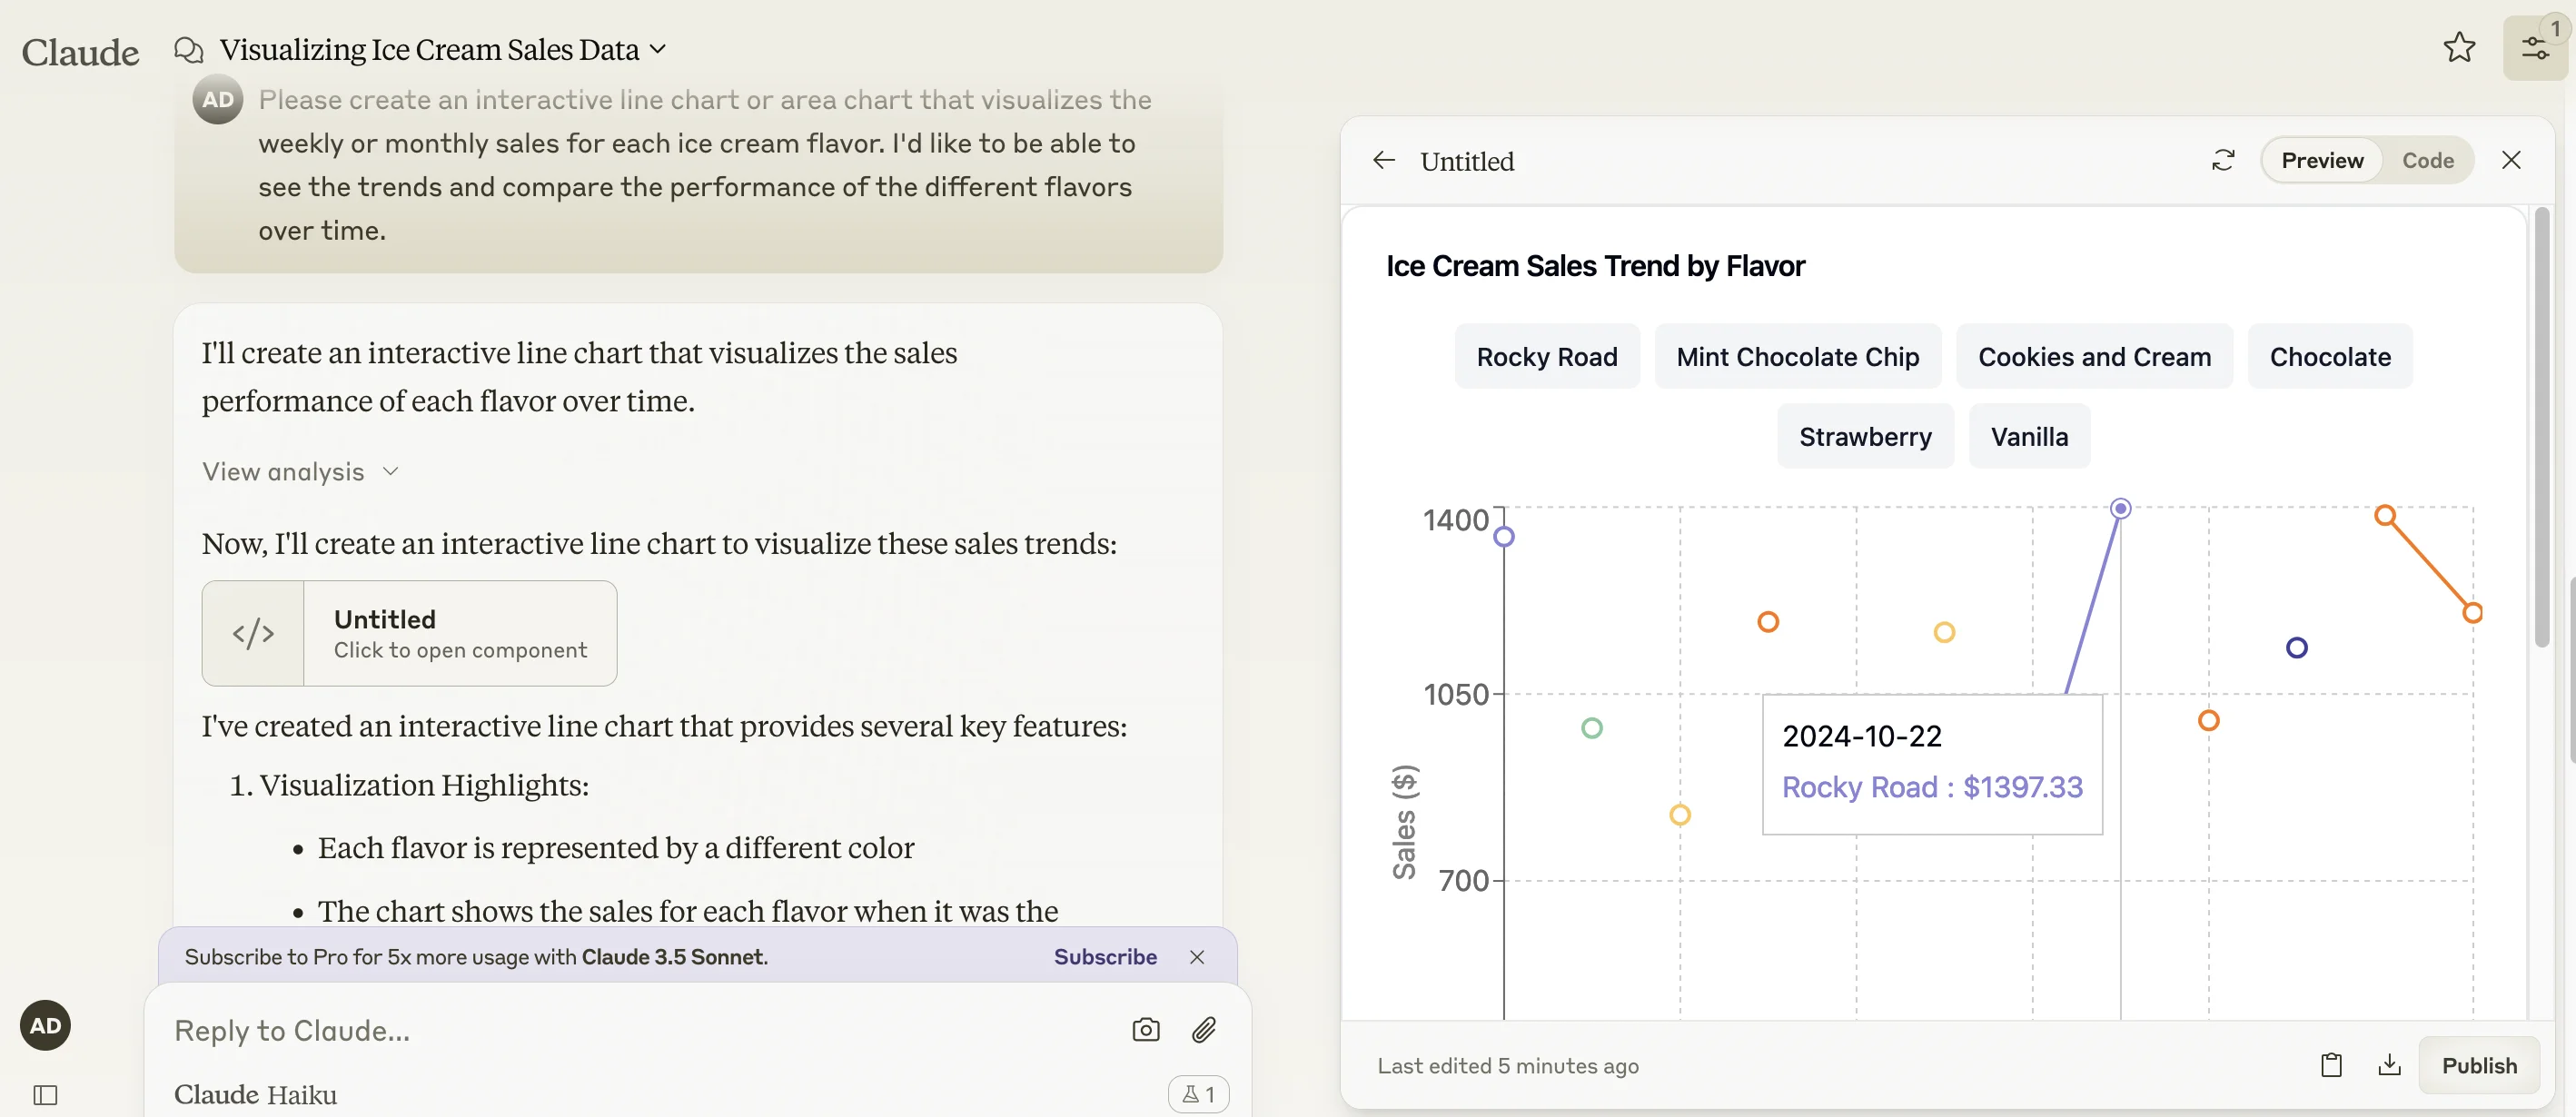The height and width of the screenshot is (1117, 2576).
Task: Switch to the Preview tab
Action: click(2321, 160)
